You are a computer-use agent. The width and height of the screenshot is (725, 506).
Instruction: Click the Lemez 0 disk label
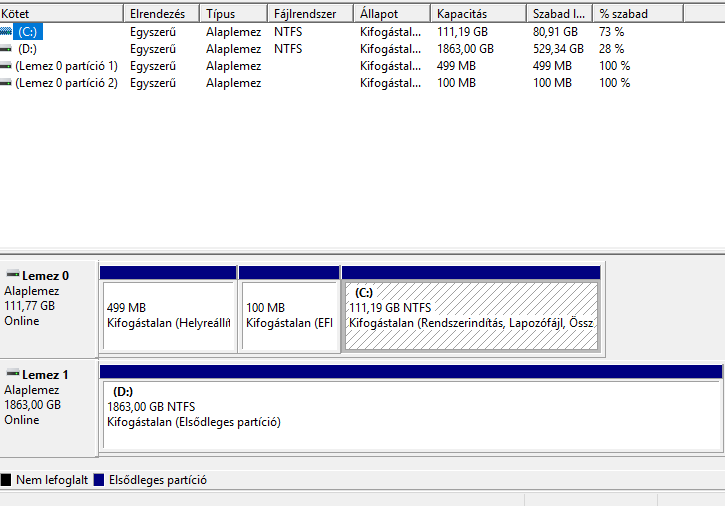click(x=45, y=276)
